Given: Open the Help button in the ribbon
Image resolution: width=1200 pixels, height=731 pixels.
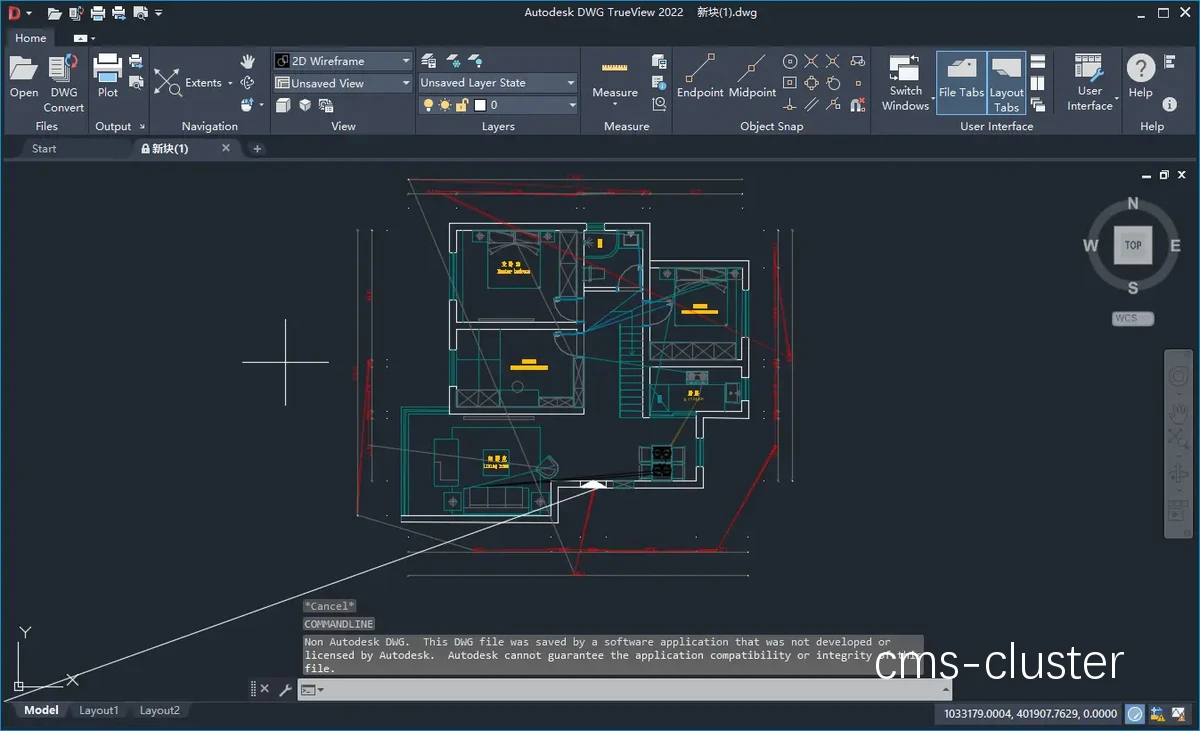Looking at the screenshot, I should tap(1141, 76).
